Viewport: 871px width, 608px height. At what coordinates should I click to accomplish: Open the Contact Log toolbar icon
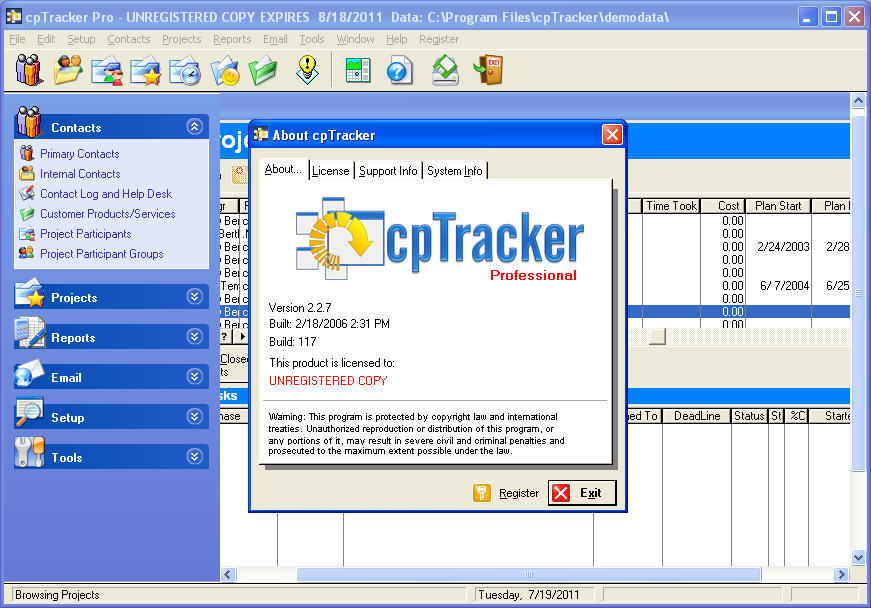click(107, 71)
